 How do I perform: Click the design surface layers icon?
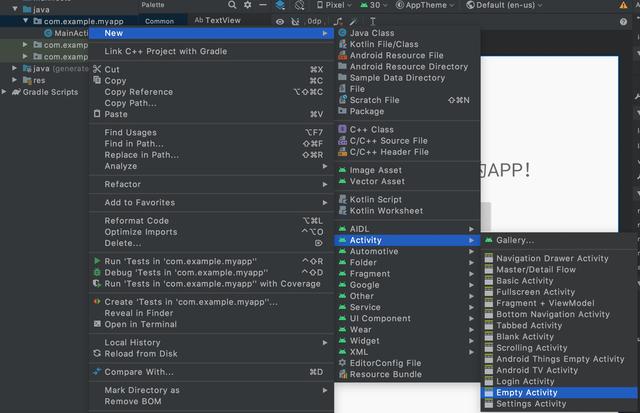280,5
